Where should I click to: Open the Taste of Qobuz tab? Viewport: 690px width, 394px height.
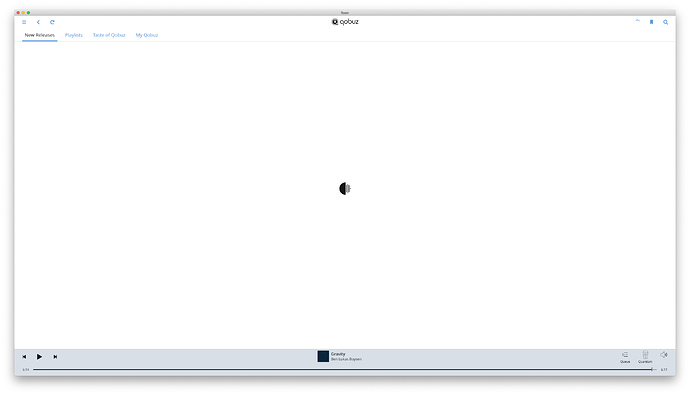(x=109, y=35)
